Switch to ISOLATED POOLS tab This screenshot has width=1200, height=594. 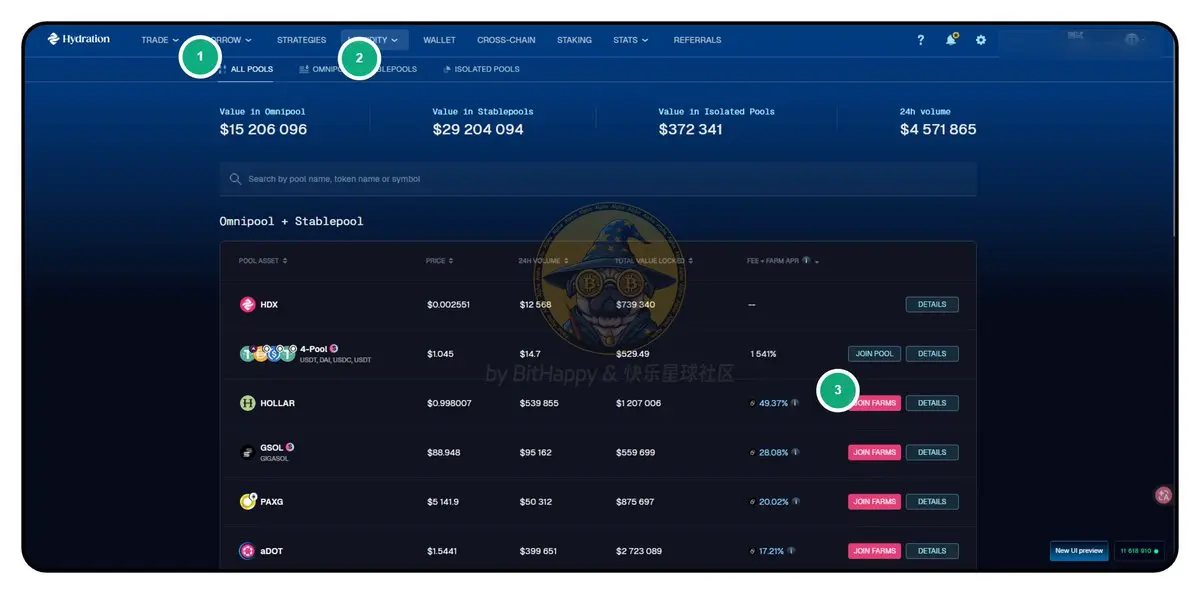481,69
